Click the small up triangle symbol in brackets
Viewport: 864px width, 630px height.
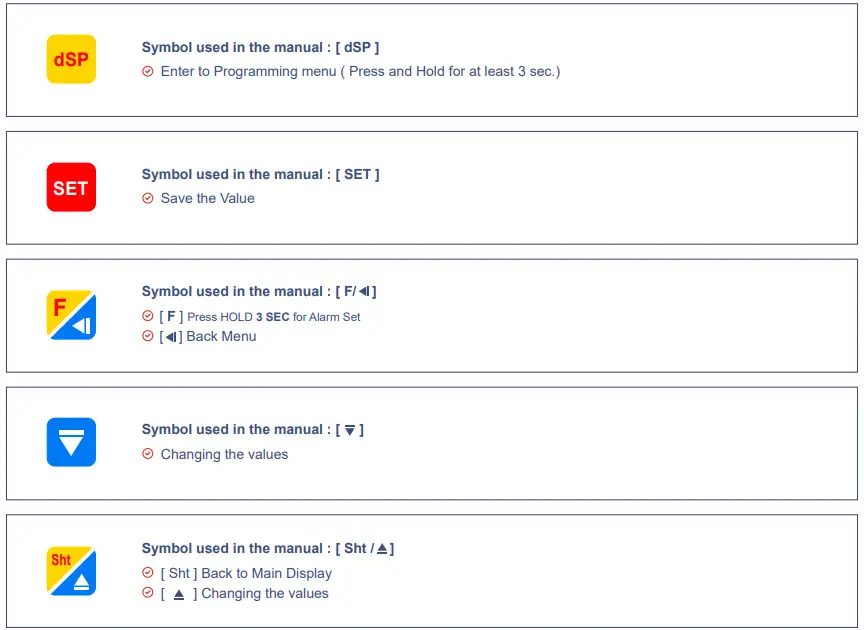point(179,594)
